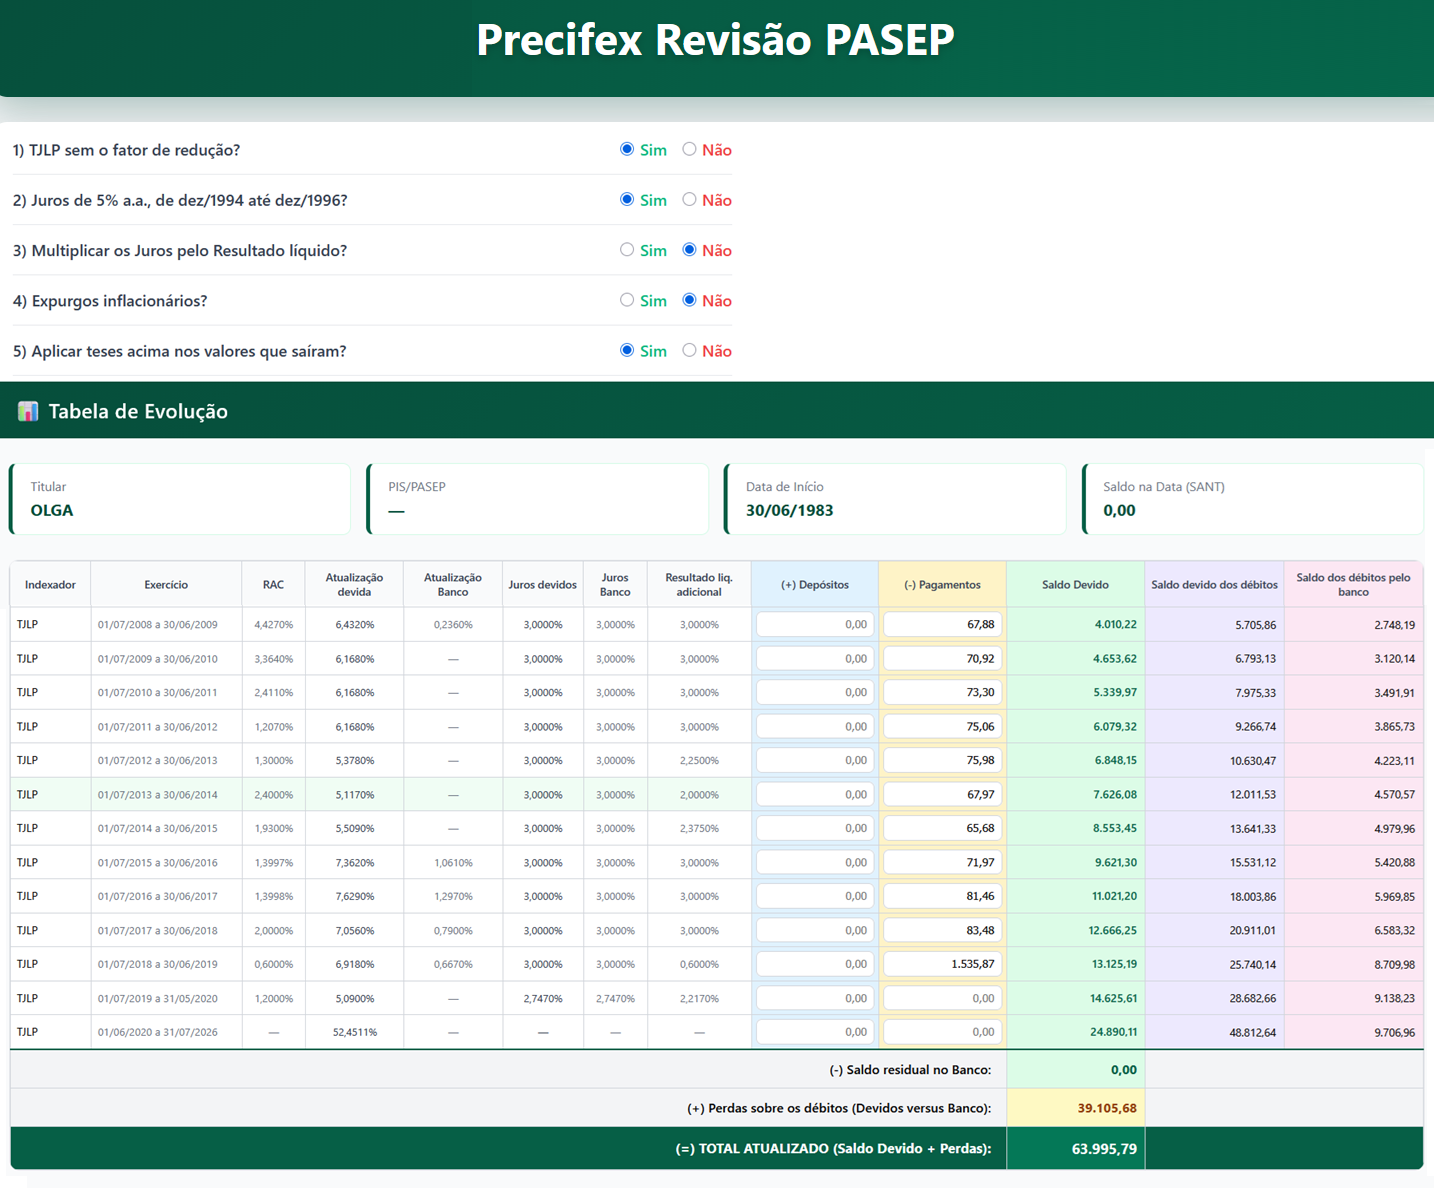1434x1188 pixels.
Task: Set Multiplicar os Juros pelo Resultado líquido to Sim
Action: pyautogui.click(x=627, y=250)
